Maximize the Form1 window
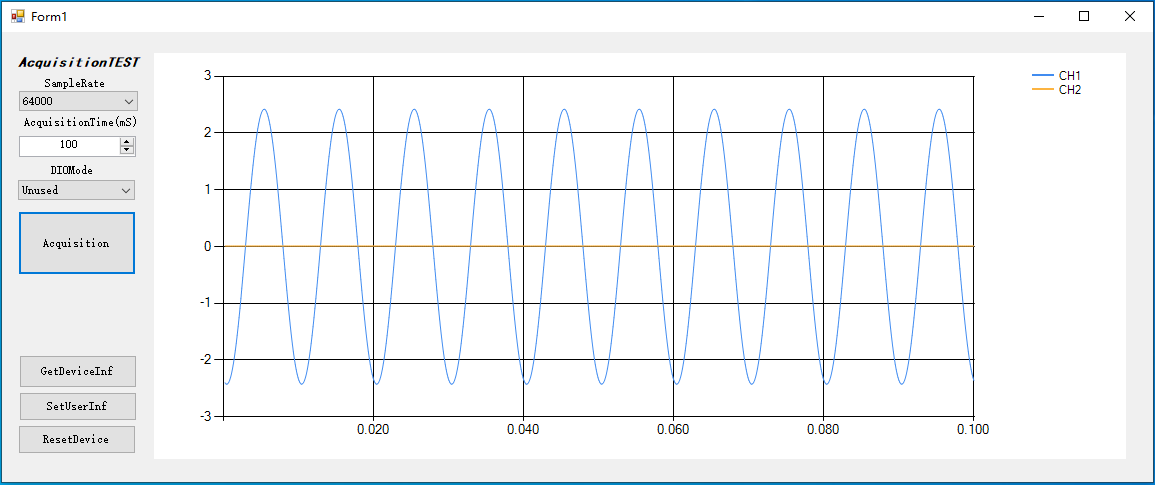Image resolution: width=1155 pixels, height=485 pixels. click(1084, 16)
